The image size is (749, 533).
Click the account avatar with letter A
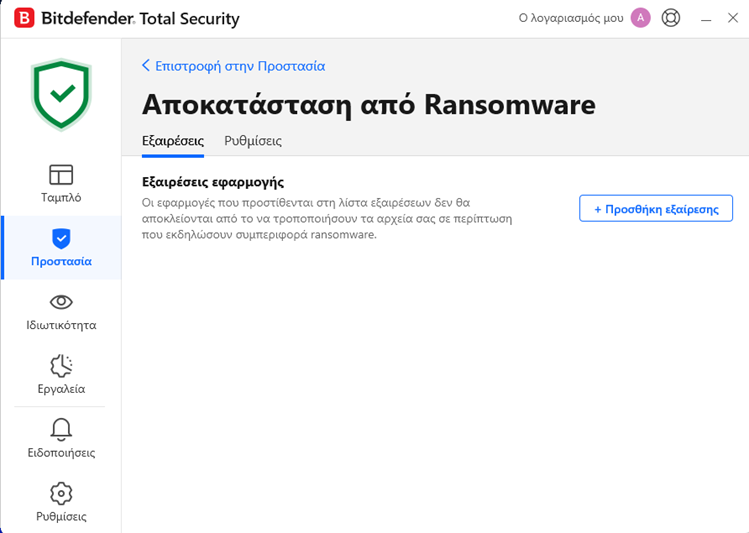pyautogui.click(x=641, y=18)
